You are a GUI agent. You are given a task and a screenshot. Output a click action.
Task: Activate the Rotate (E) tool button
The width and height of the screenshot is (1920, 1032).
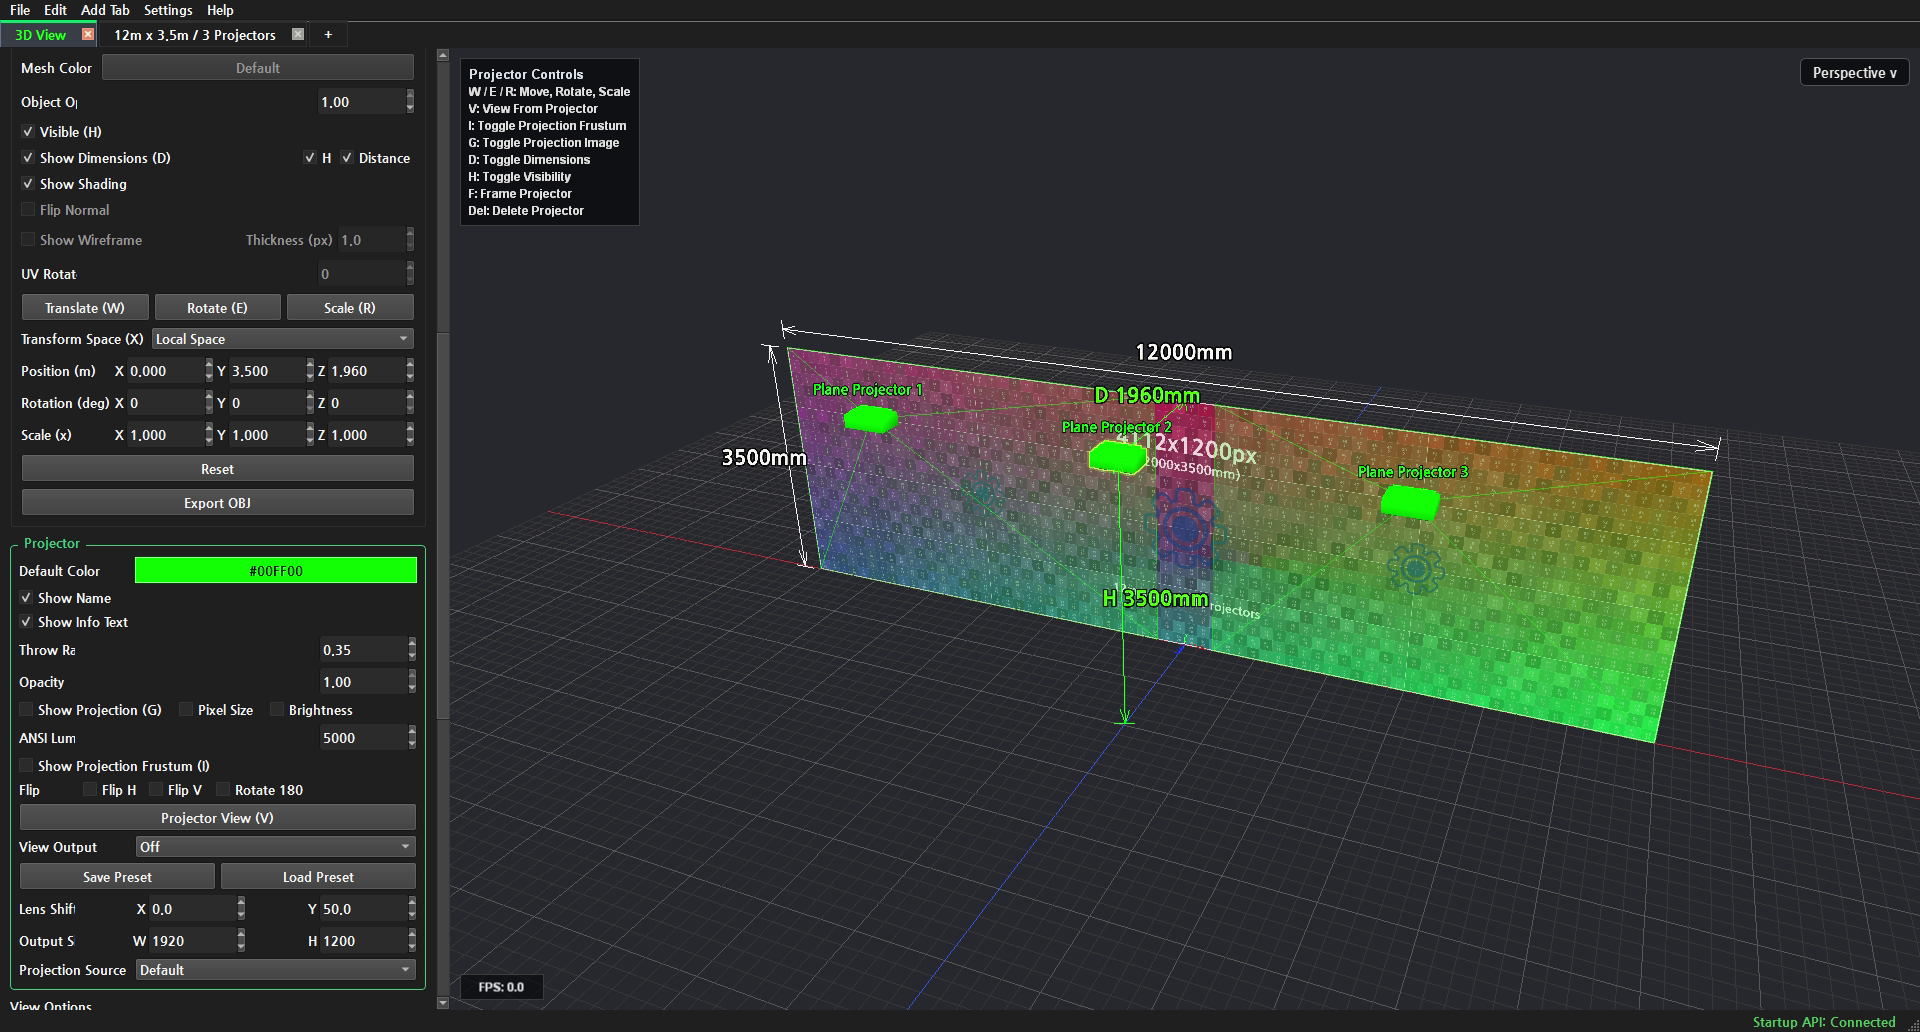pyautogui.click(x=217, y=308)
